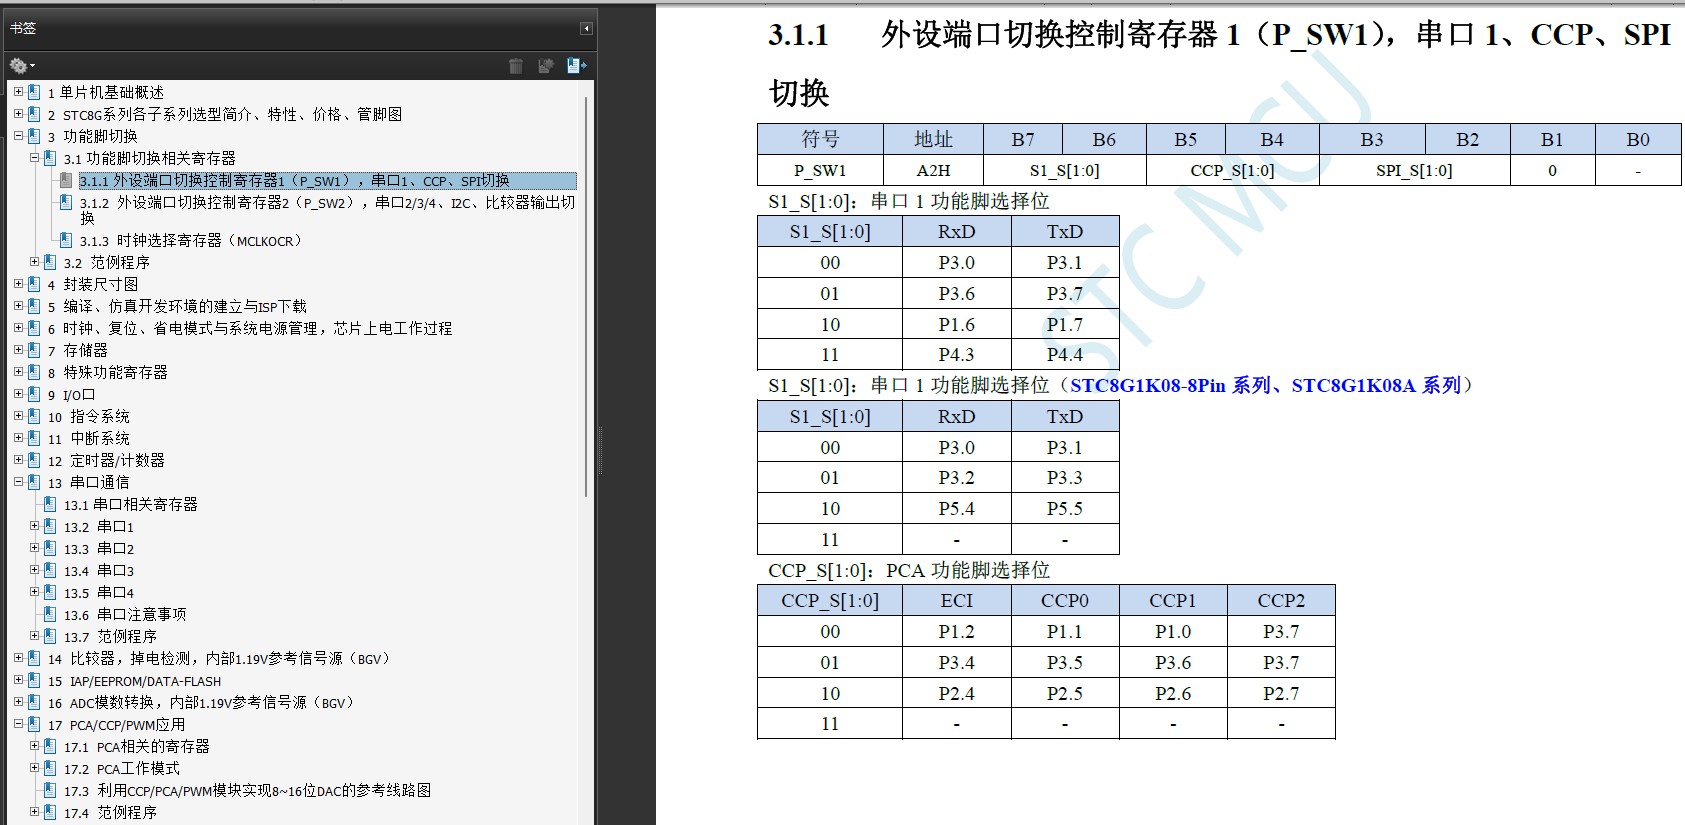Click the A2H address cell
This screenshot has width=1685, height=825.
click(933, 171)
